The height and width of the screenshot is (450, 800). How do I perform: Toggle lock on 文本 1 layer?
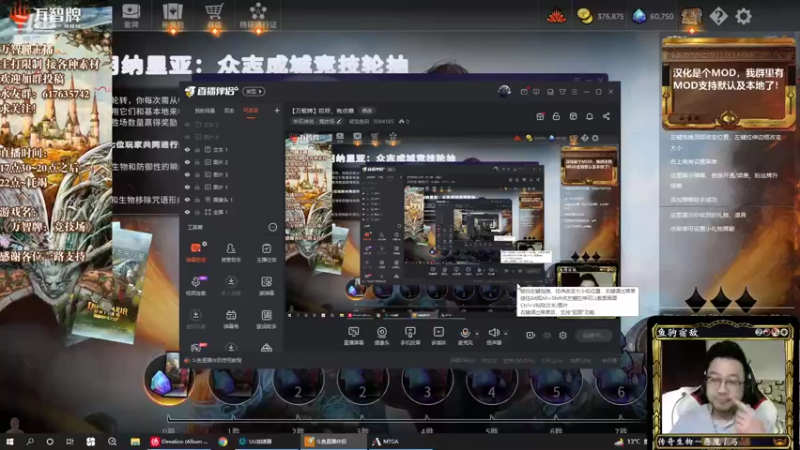pos(197,150)
